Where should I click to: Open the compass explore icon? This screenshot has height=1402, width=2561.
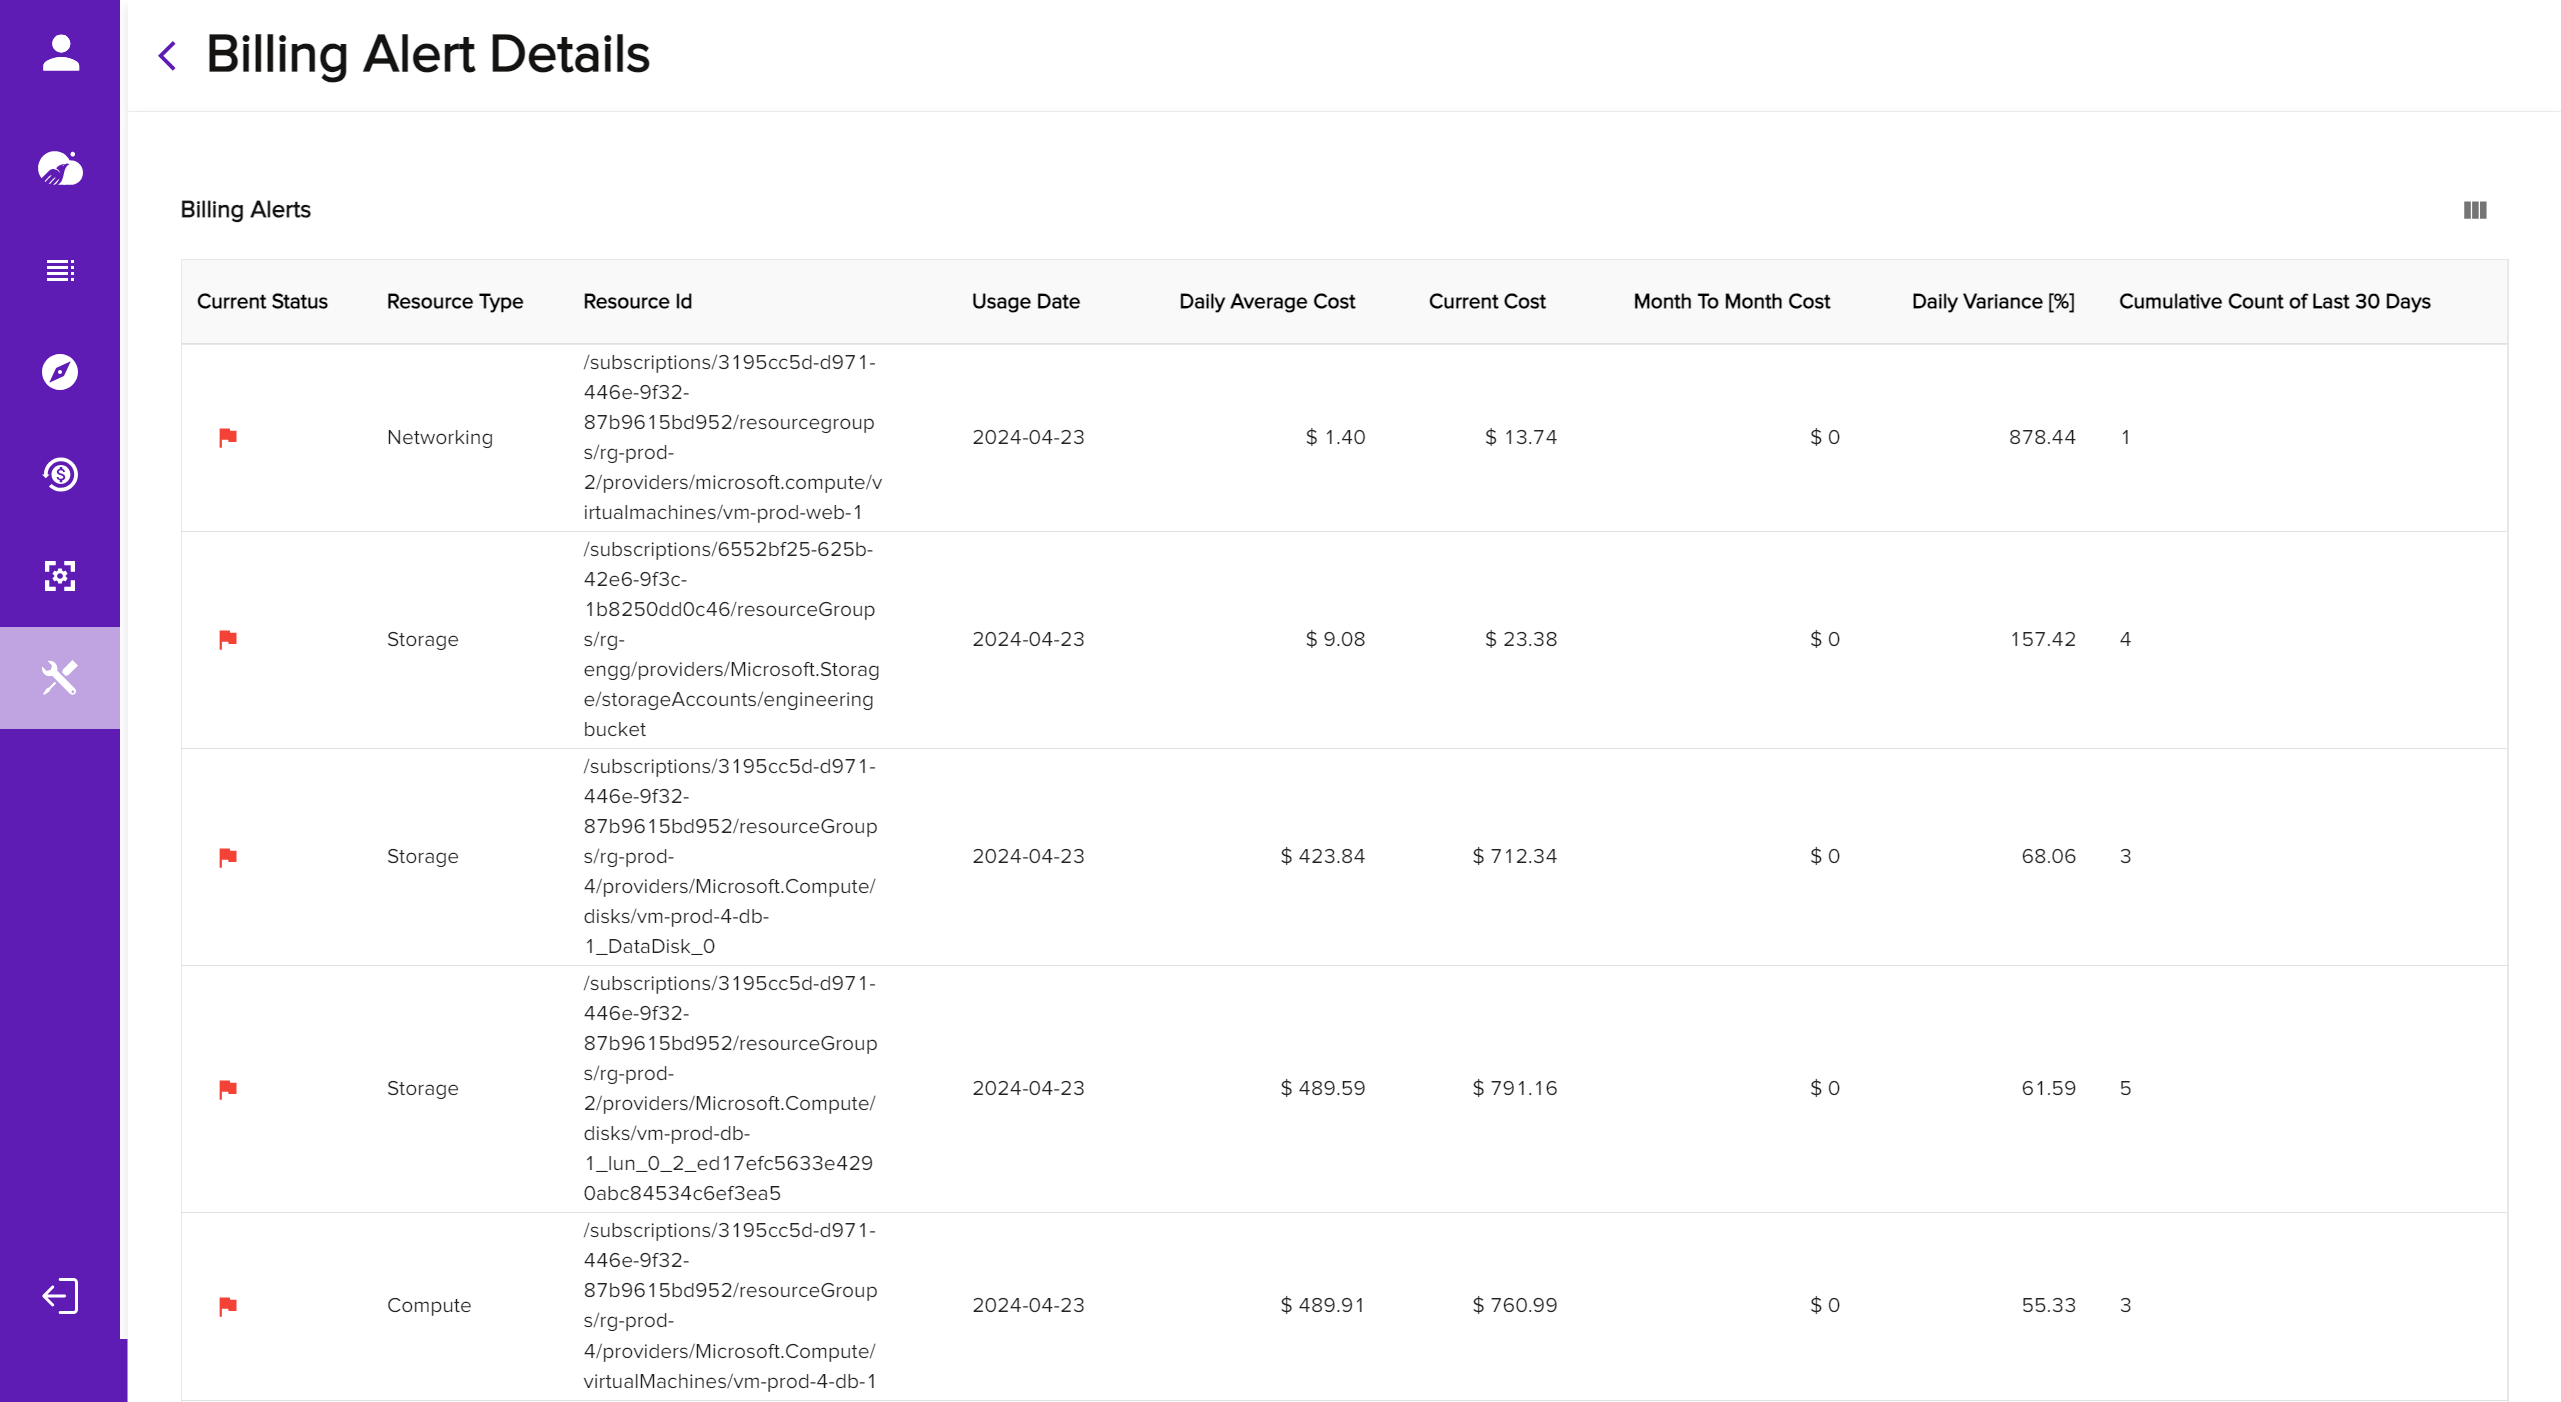(x=60, y=372)
